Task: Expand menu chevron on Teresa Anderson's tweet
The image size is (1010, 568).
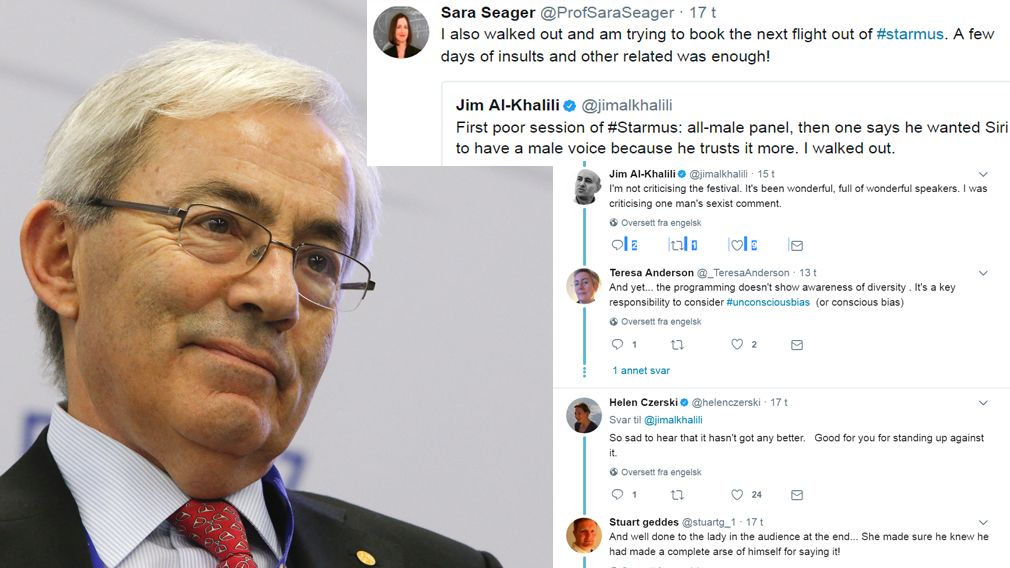Action: [x=983, y=273]
